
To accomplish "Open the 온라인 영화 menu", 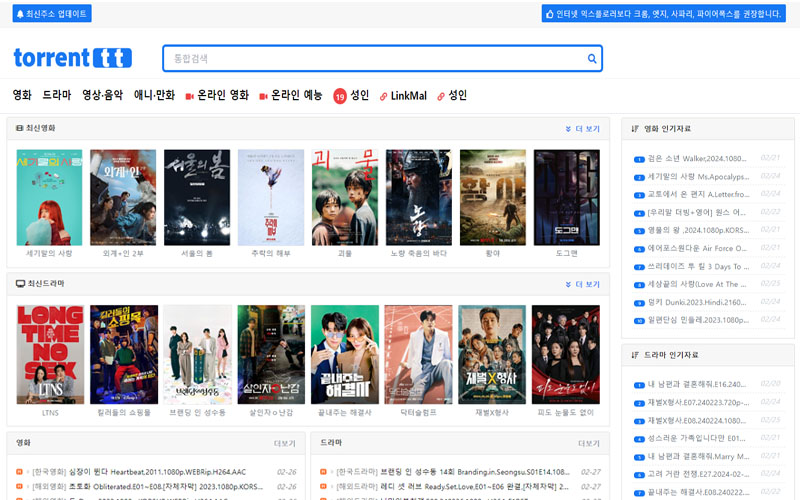I will pyautogui.click(x=223, y=95).
